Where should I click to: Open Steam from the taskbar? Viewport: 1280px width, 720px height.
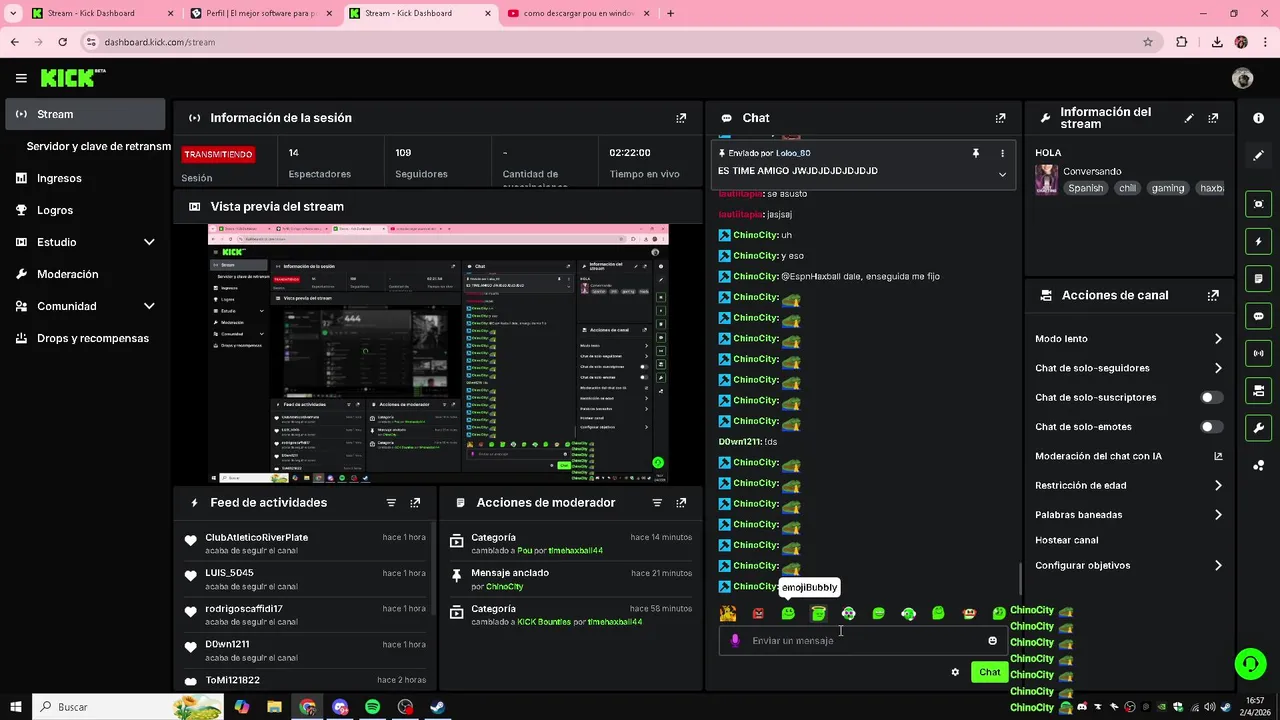click(438, 707)
